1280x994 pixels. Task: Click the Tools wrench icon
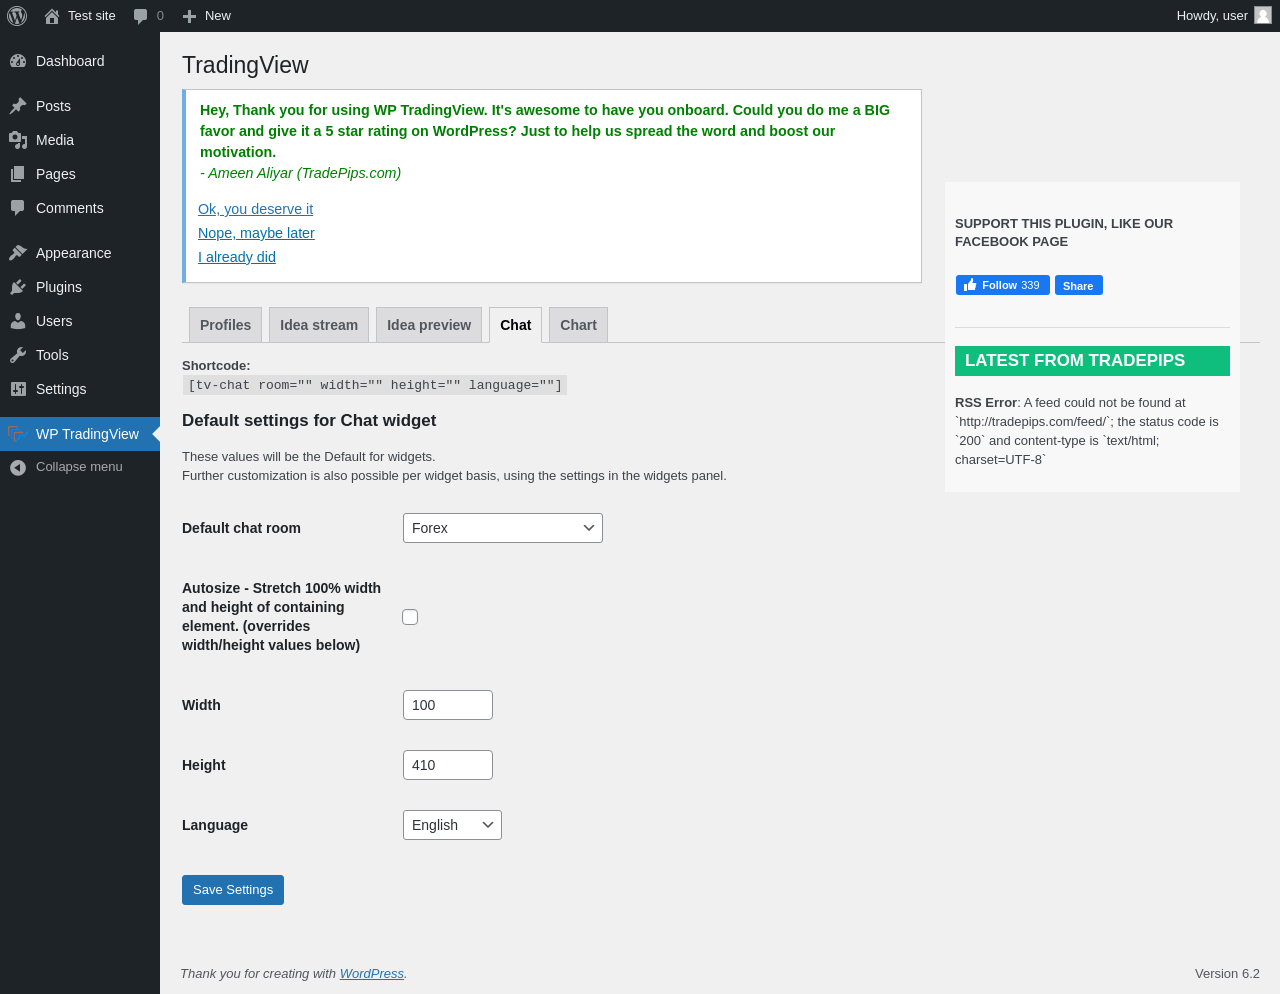(x=18, y=355)
